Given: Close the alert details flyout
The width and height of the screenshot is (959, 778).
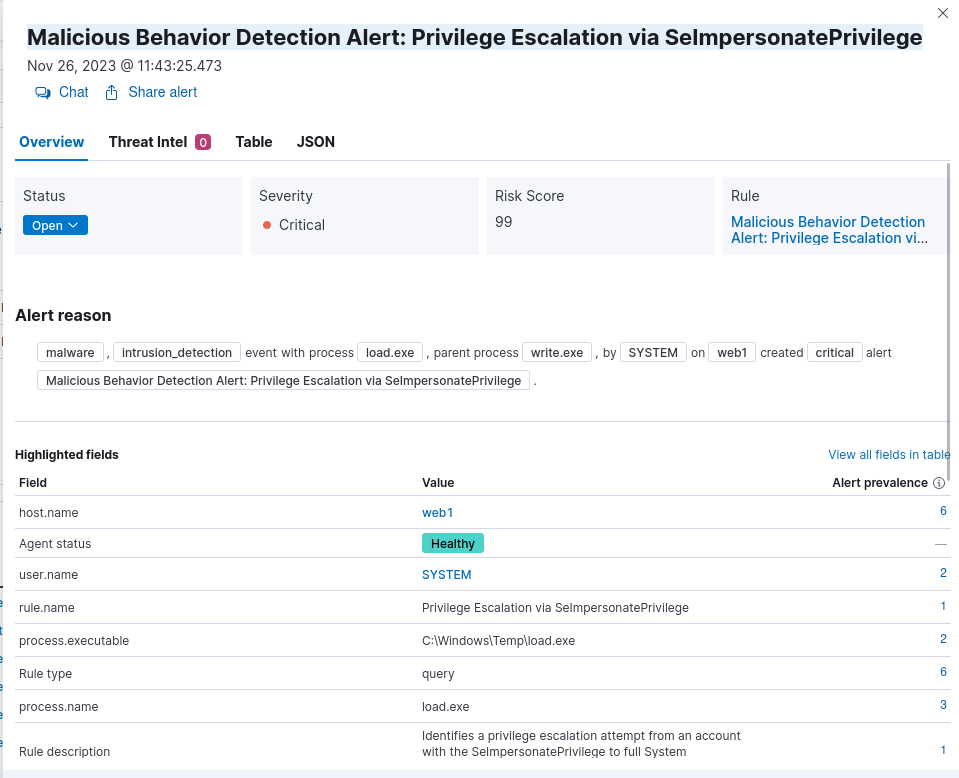Looking at the screenshot, I should click(942, 13).
